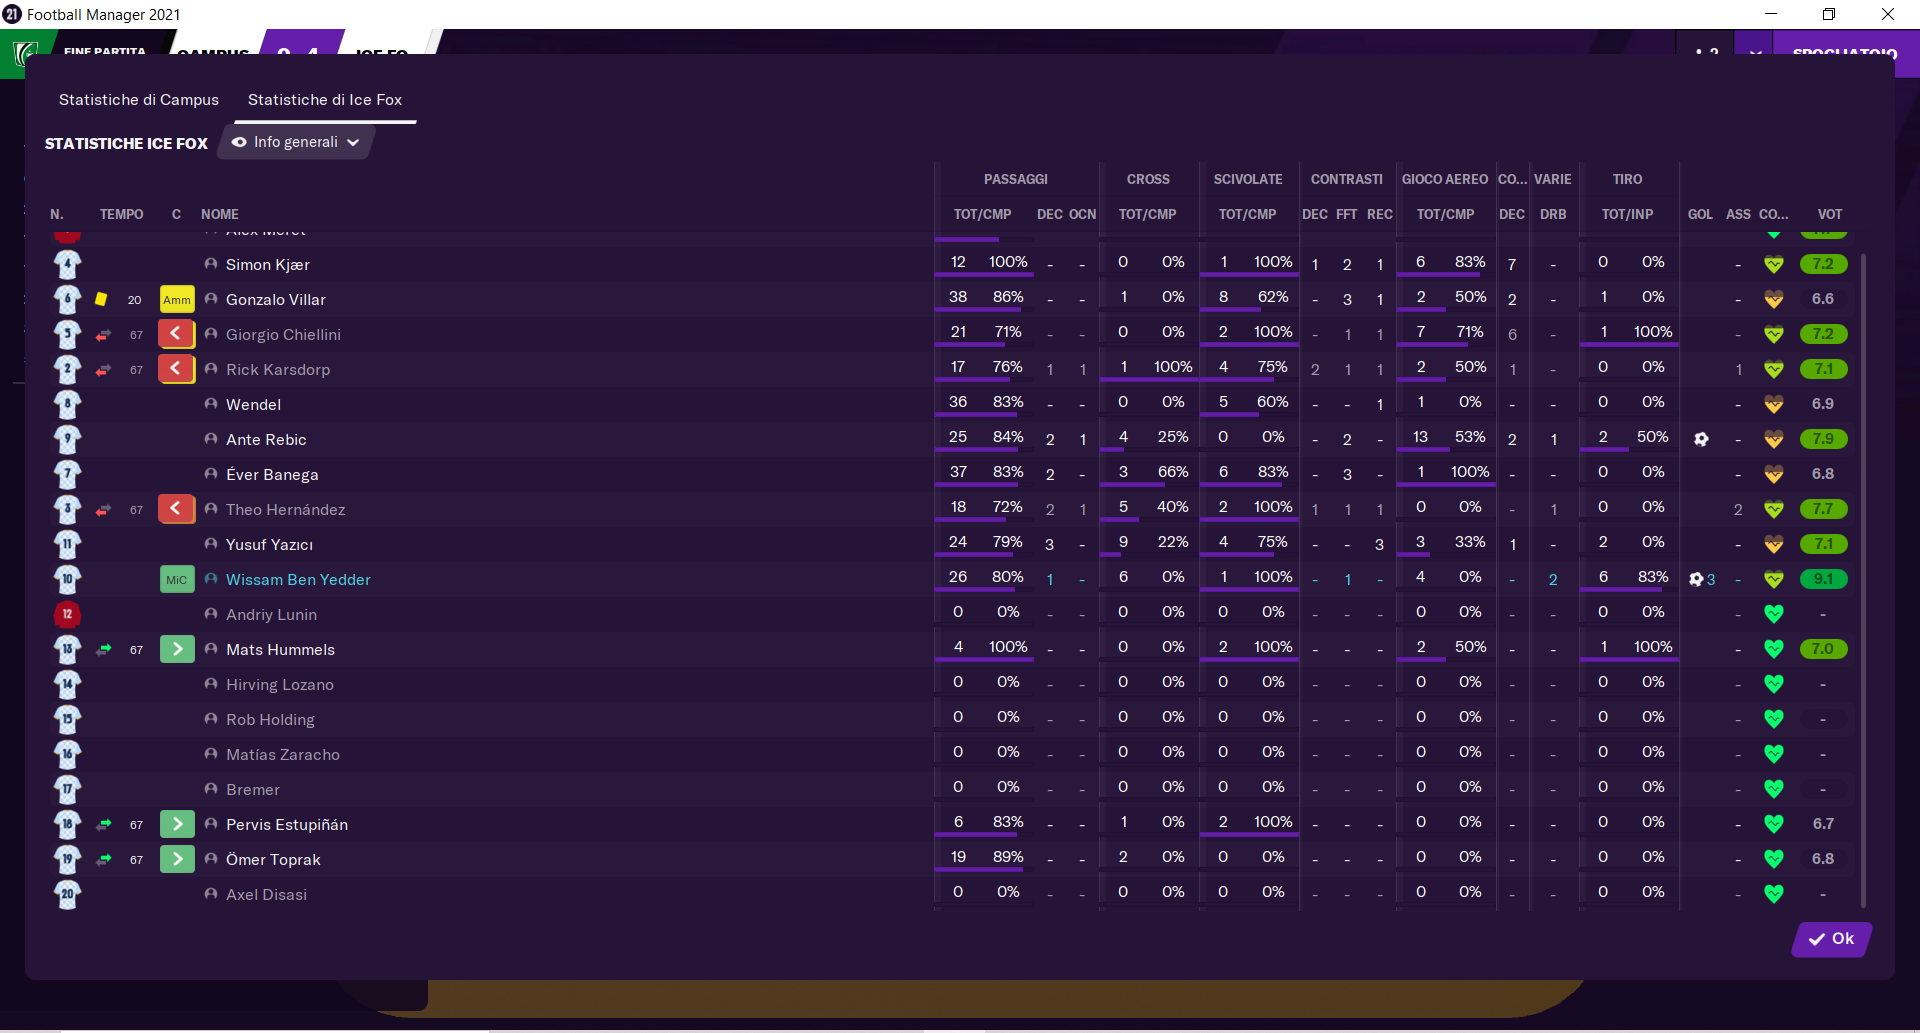
Task: Click Wendel passes value 36
Action: (x=958, y=402)
